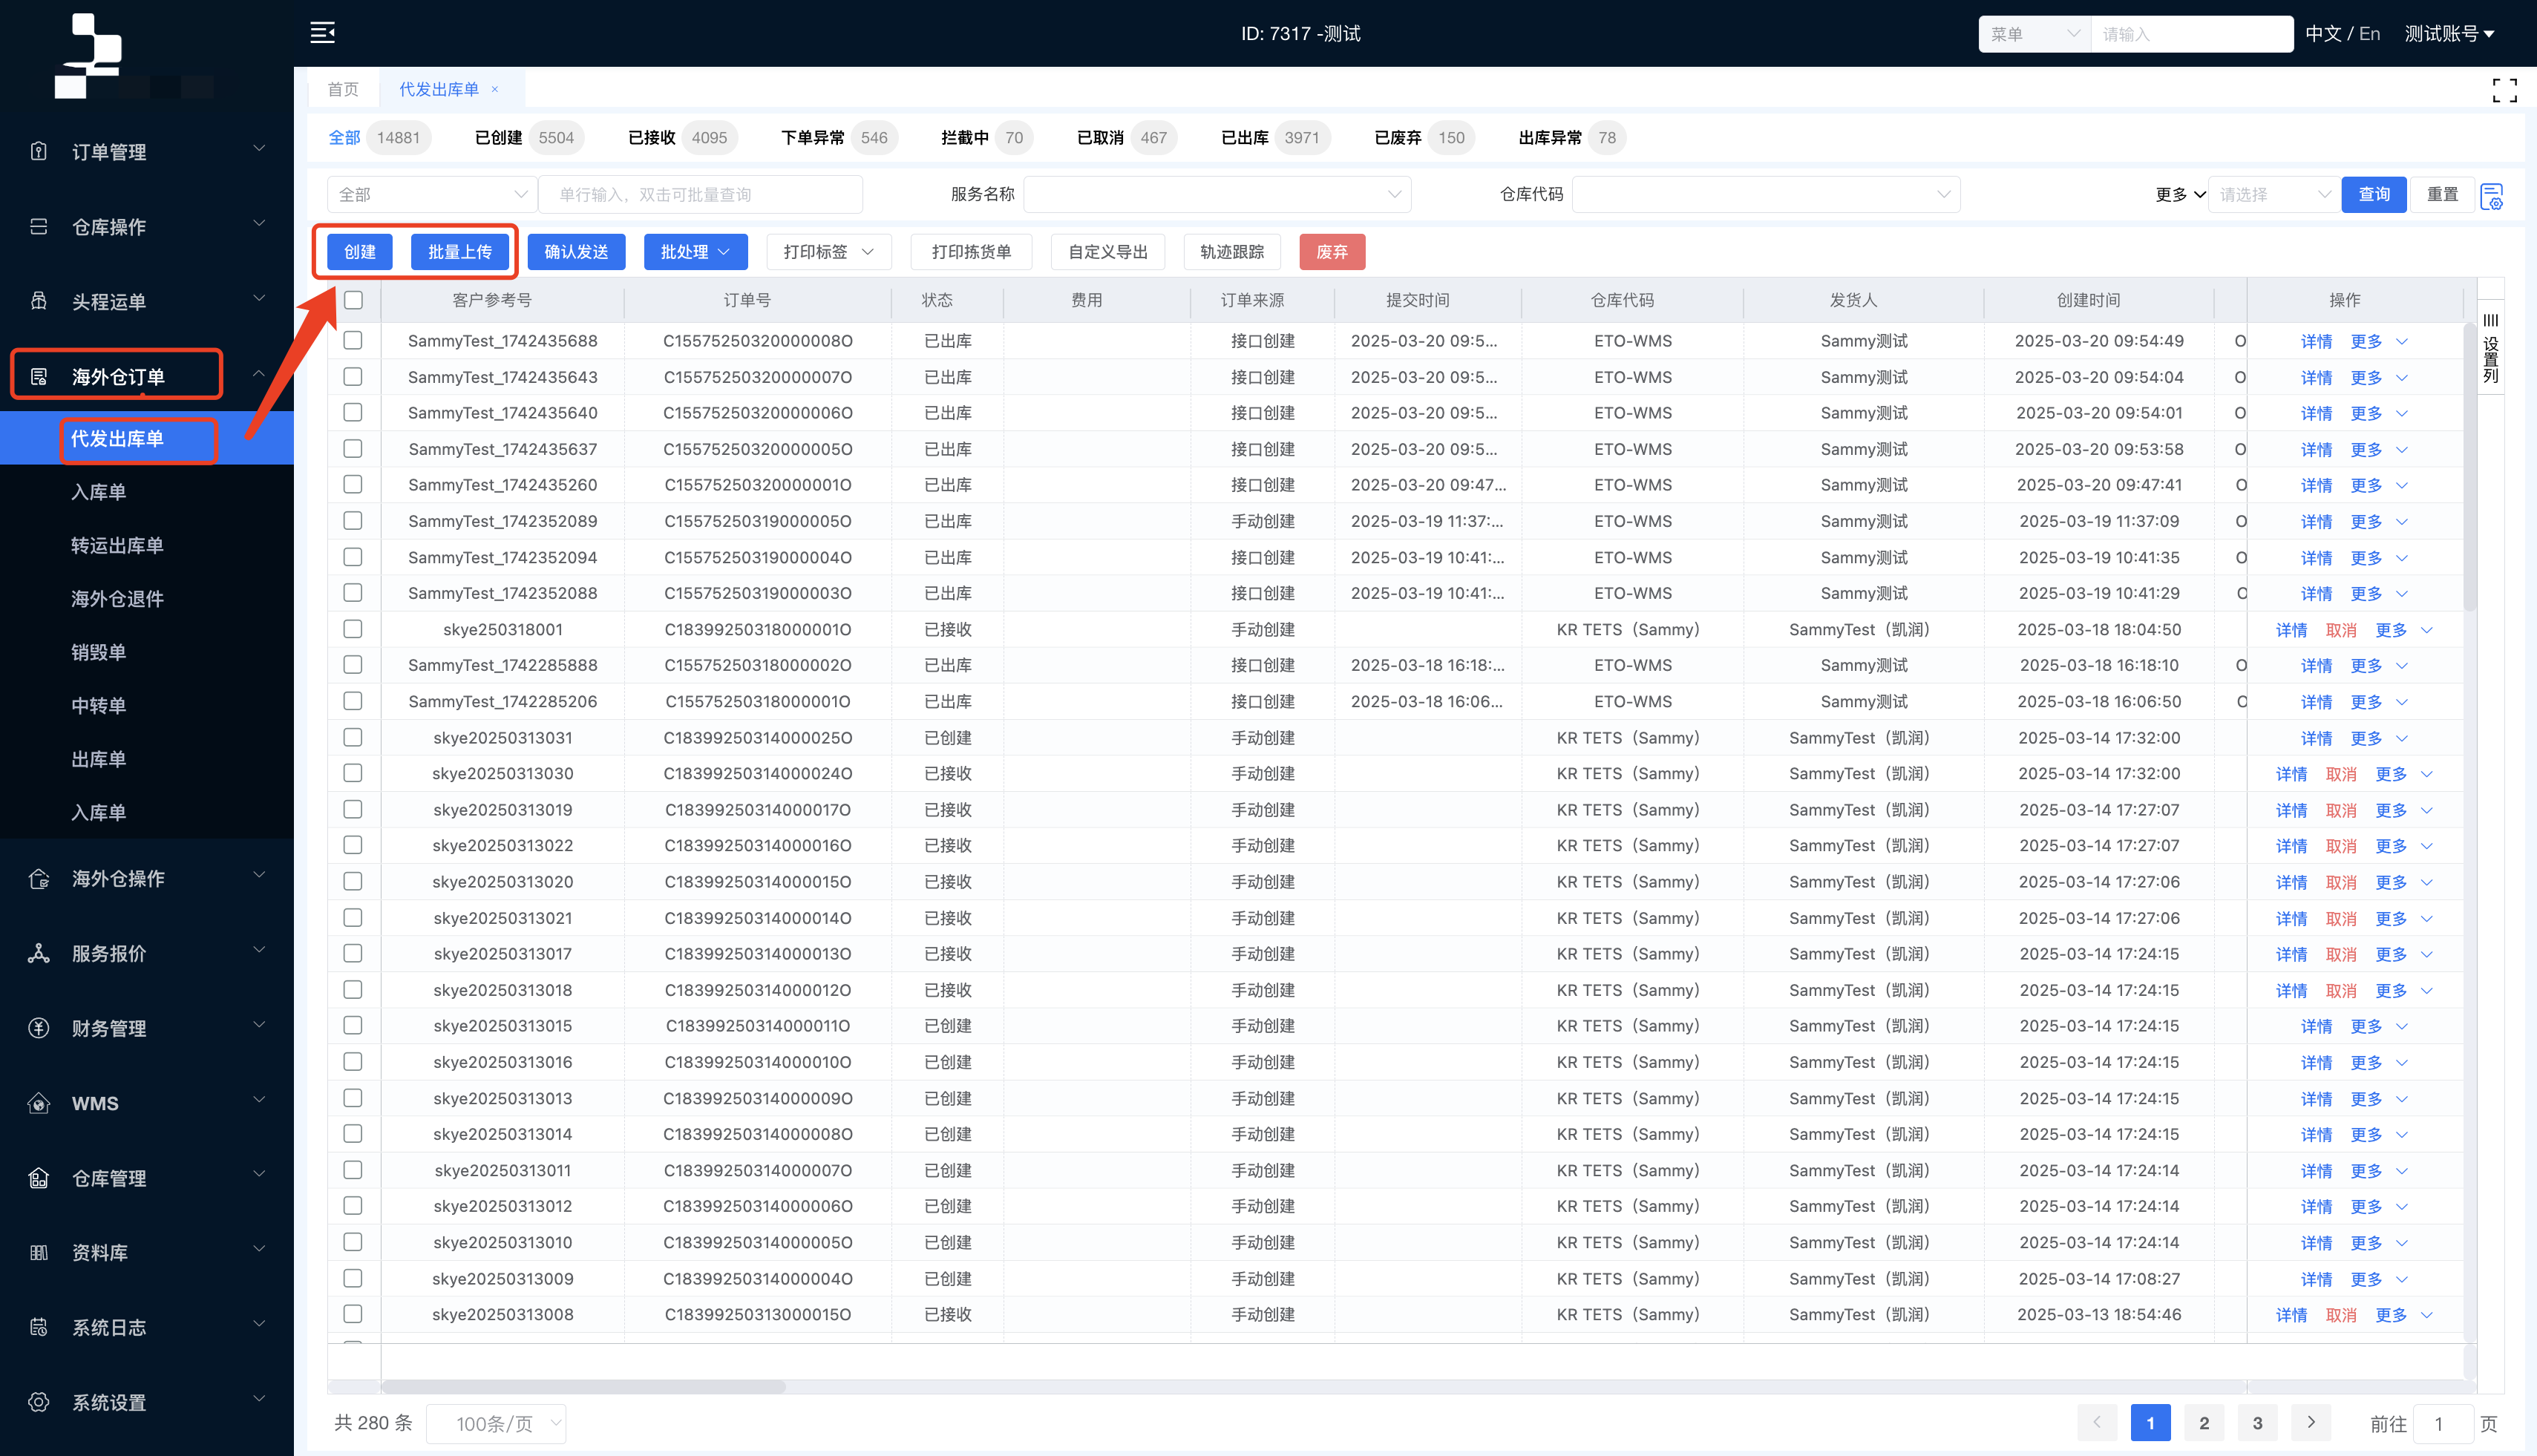Viewport: 2537px width, 1456px height.
Task: Click the horizontal table scrollbar
Action: click(583, 1386)
